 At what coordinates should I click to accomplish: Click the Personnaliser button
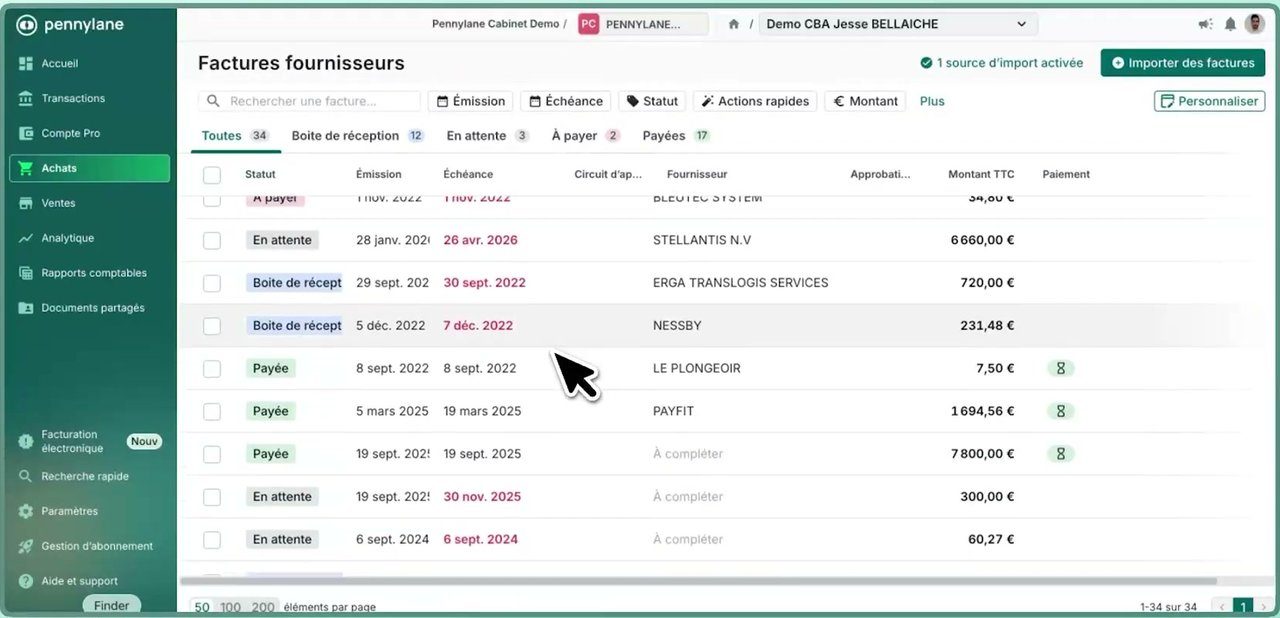1209,101
